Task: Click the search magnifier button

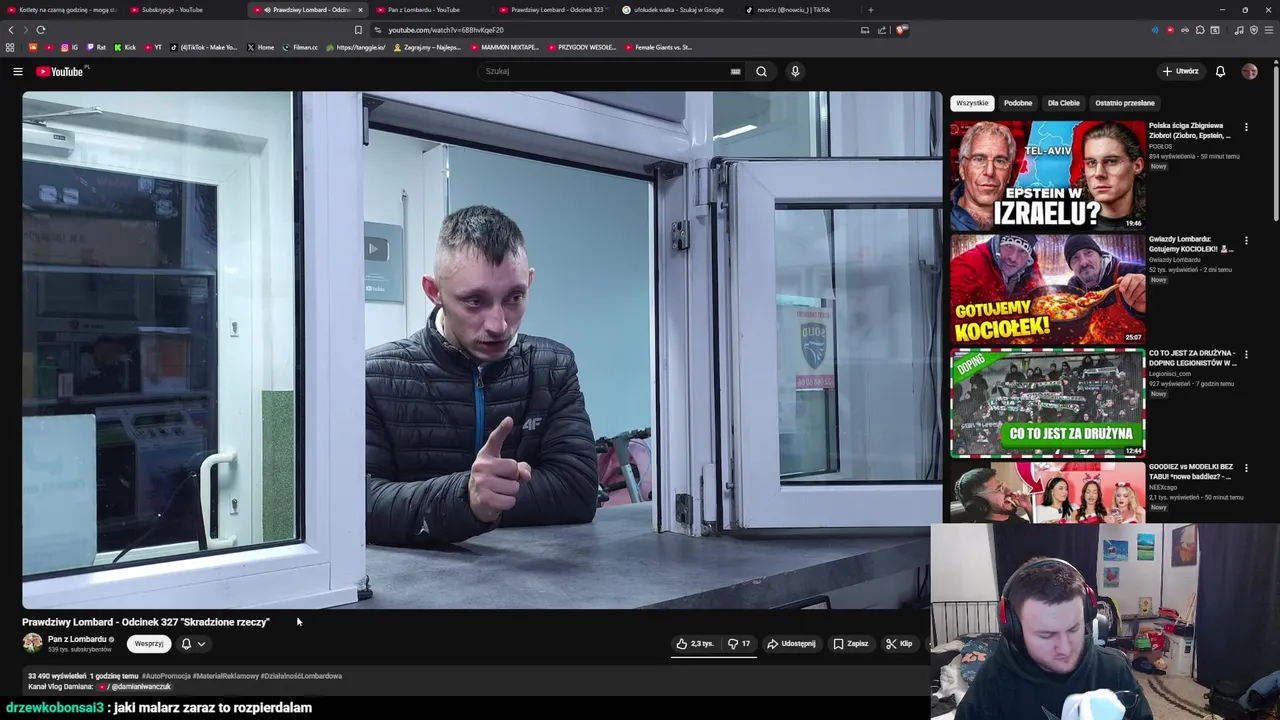Action: [761, 71]
